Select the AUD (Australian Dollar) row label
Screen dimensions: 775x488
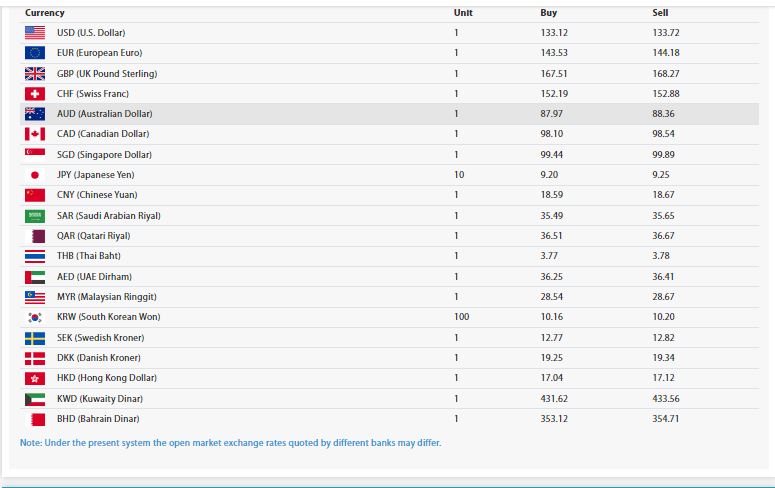pos(104,114)
